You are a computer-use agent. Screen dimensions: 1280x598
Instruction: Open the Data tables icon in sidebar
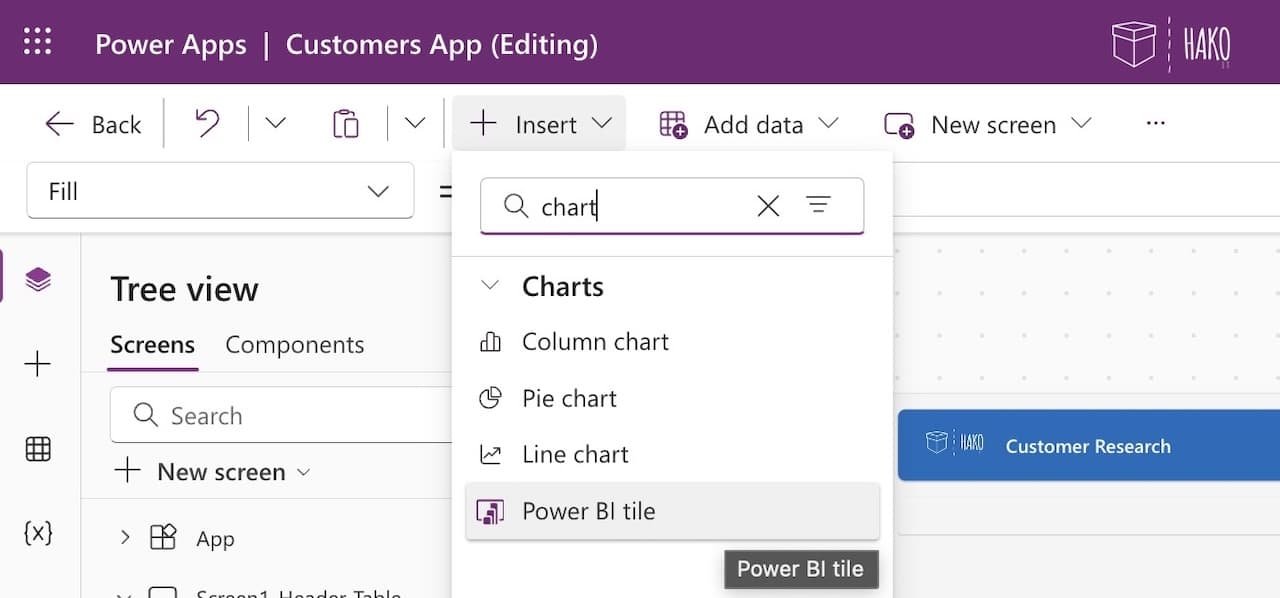click(37, 449)
